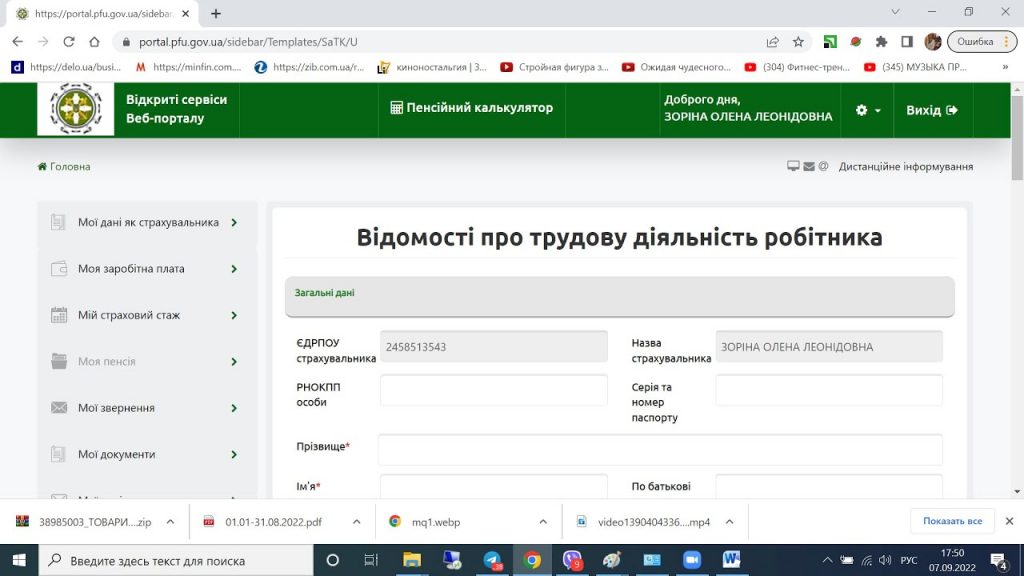Reload the page using browser refresh icon
The image size is (1024, 576).
69,42
